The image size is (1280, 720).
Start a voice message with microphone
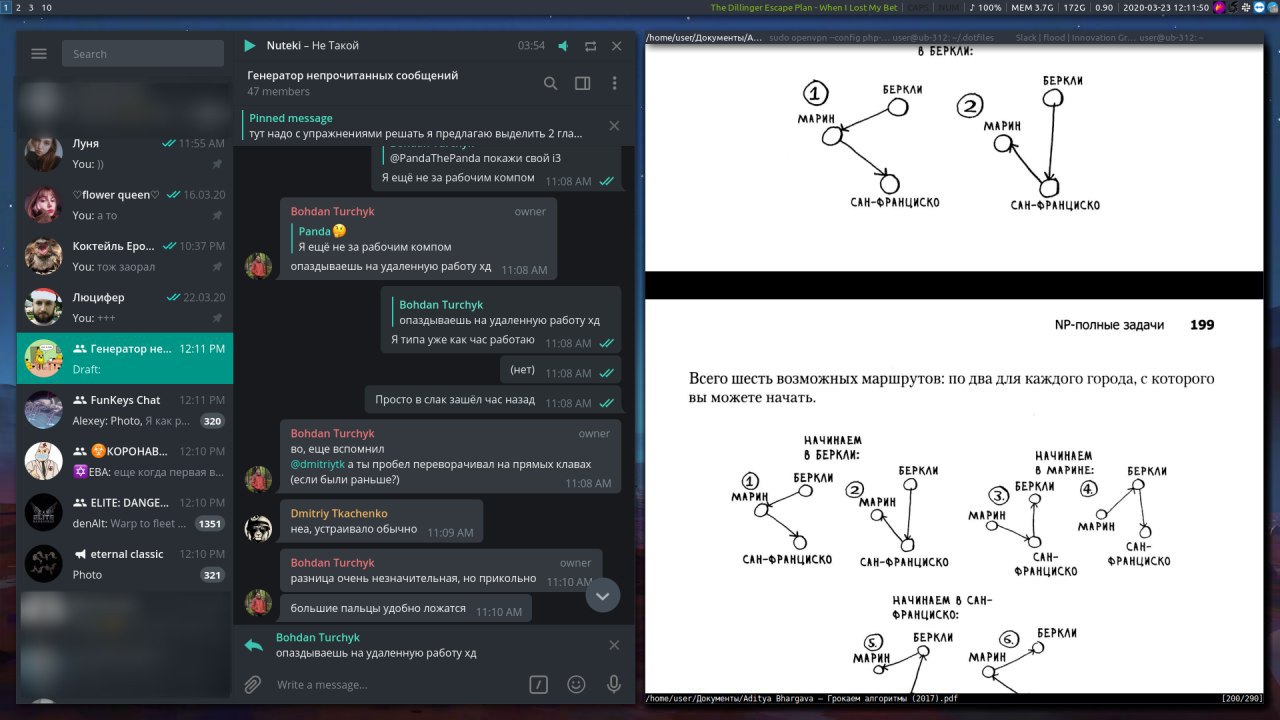coord(614,685)
